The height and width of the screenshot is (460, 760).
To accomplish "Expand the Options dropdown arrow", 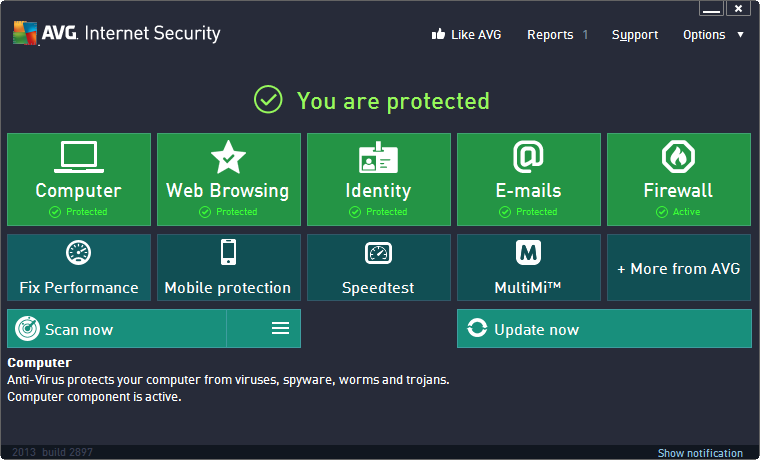I will pyautogui.click(x=740, y=34).
